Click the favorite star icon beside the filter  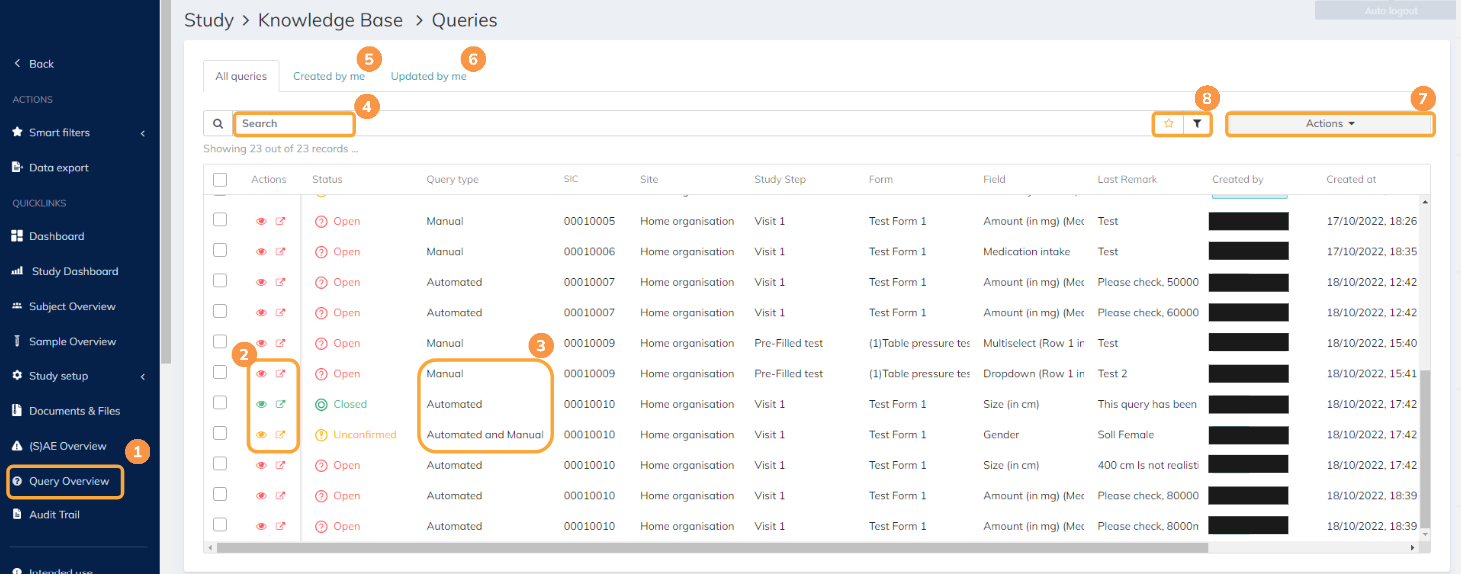pos(1168,123)
